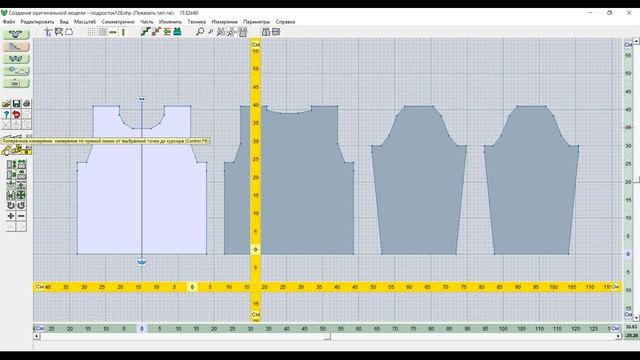
Task: Select the right yellow measuring tool icon
Action: (x=27, y=151)
